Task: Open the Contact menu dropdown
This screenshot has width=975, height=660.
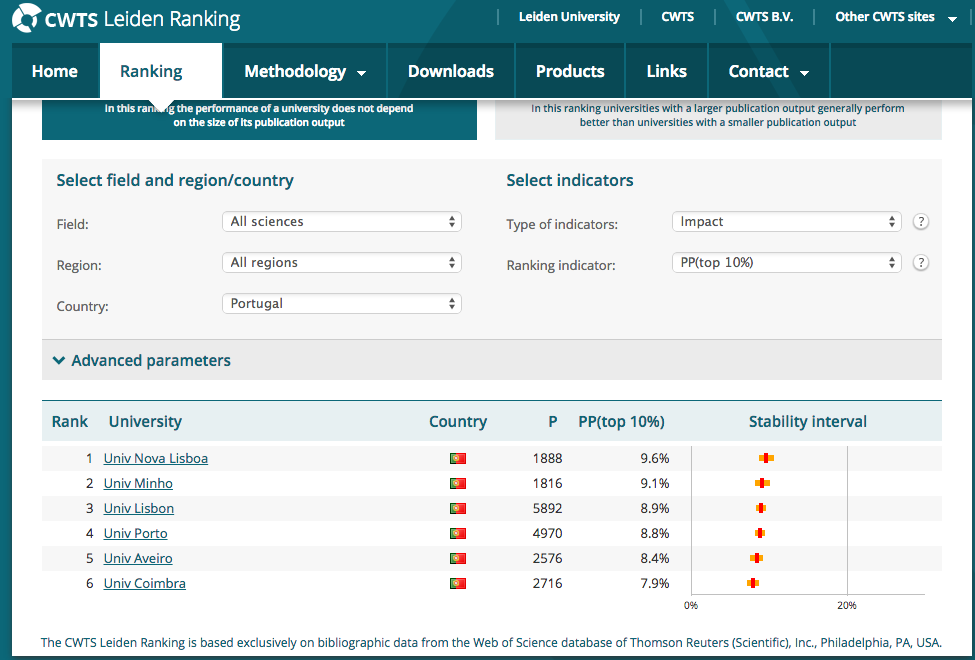Action: point(769,72)
